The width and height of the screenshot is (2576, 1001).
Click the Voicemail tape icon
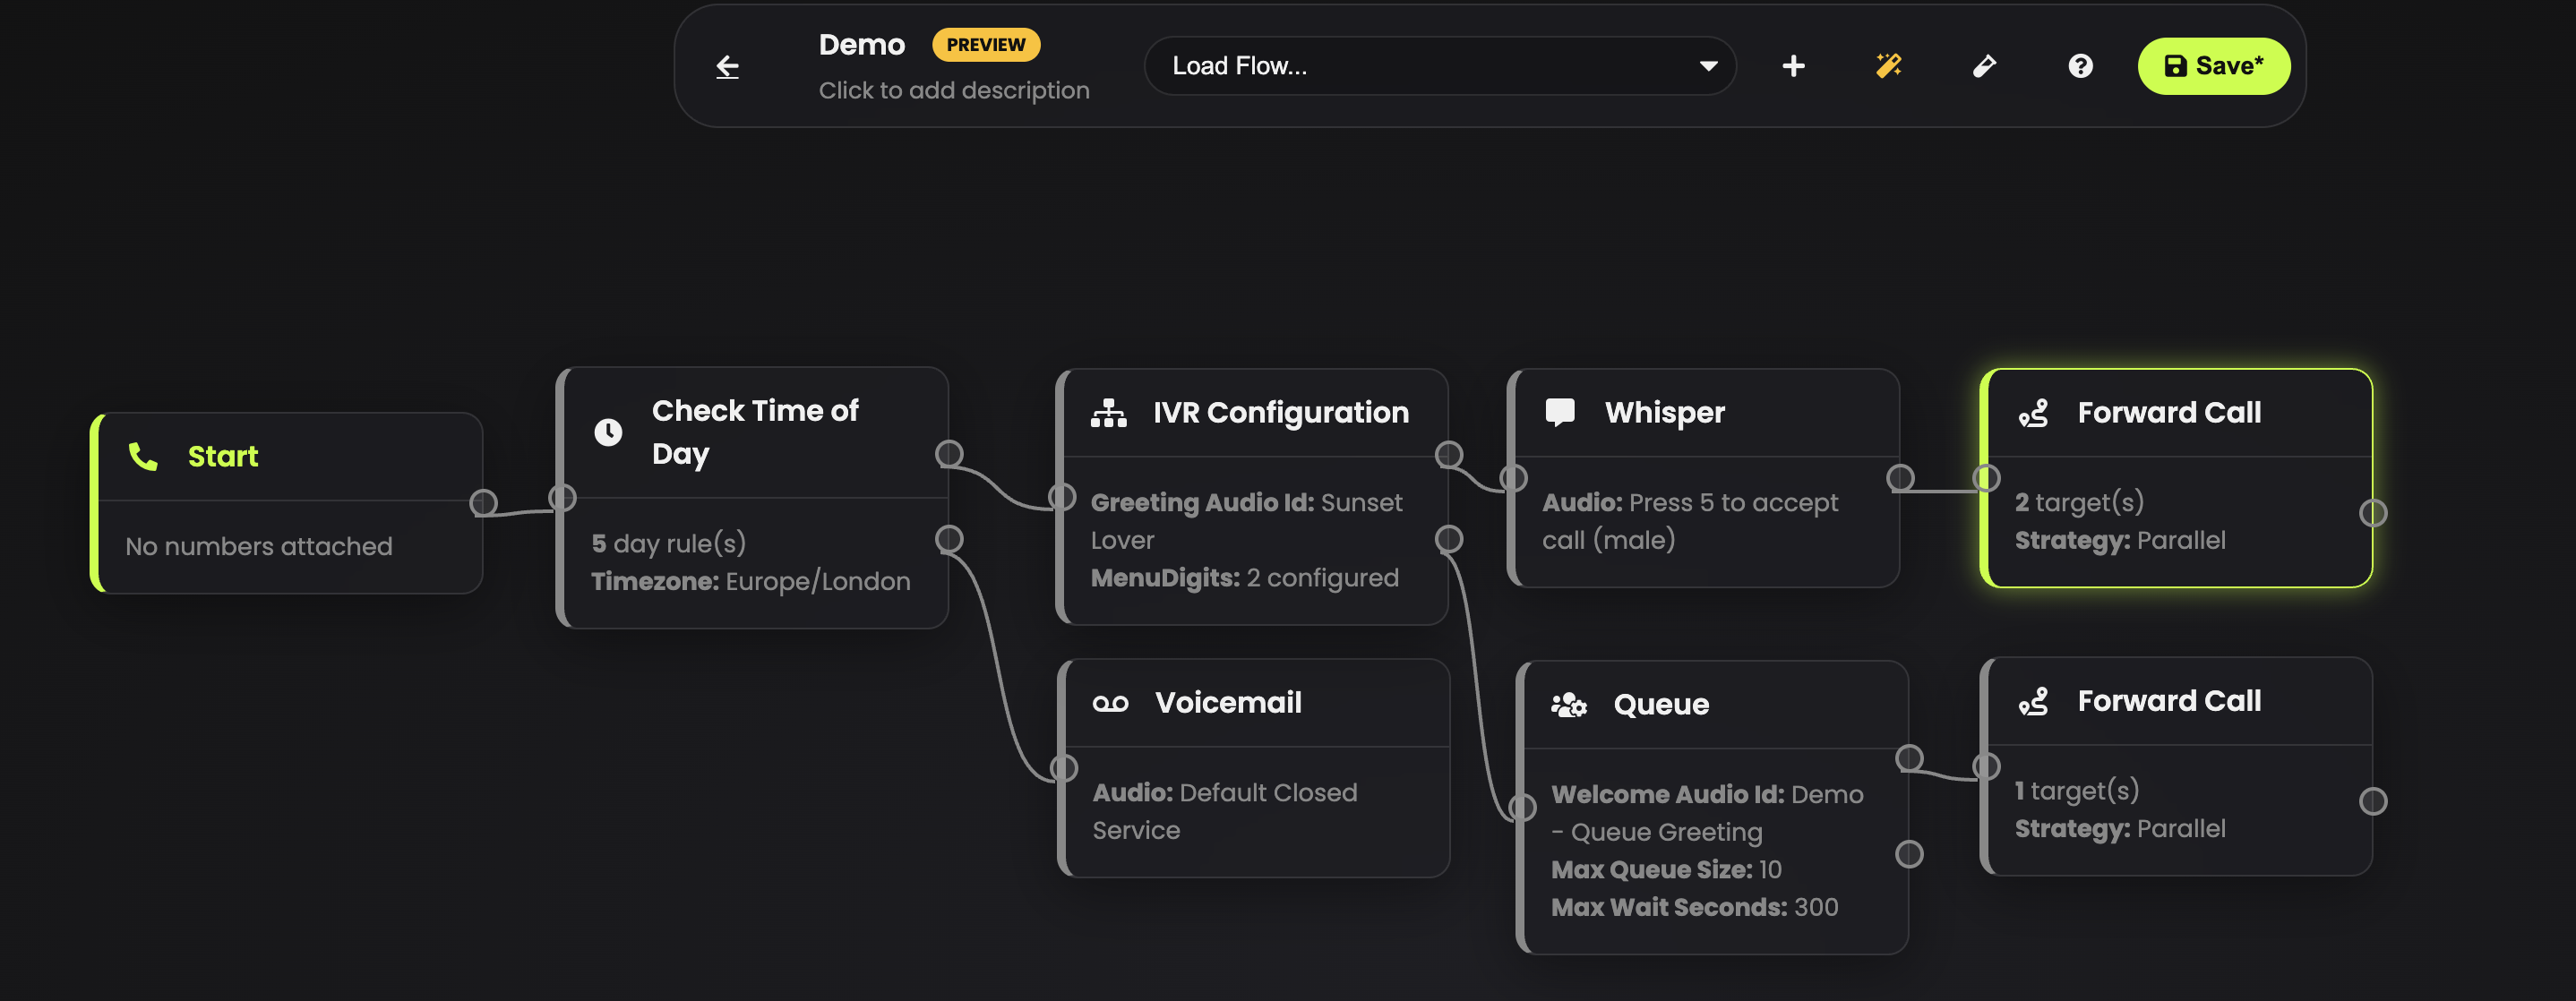click(x=1110, y=703)
